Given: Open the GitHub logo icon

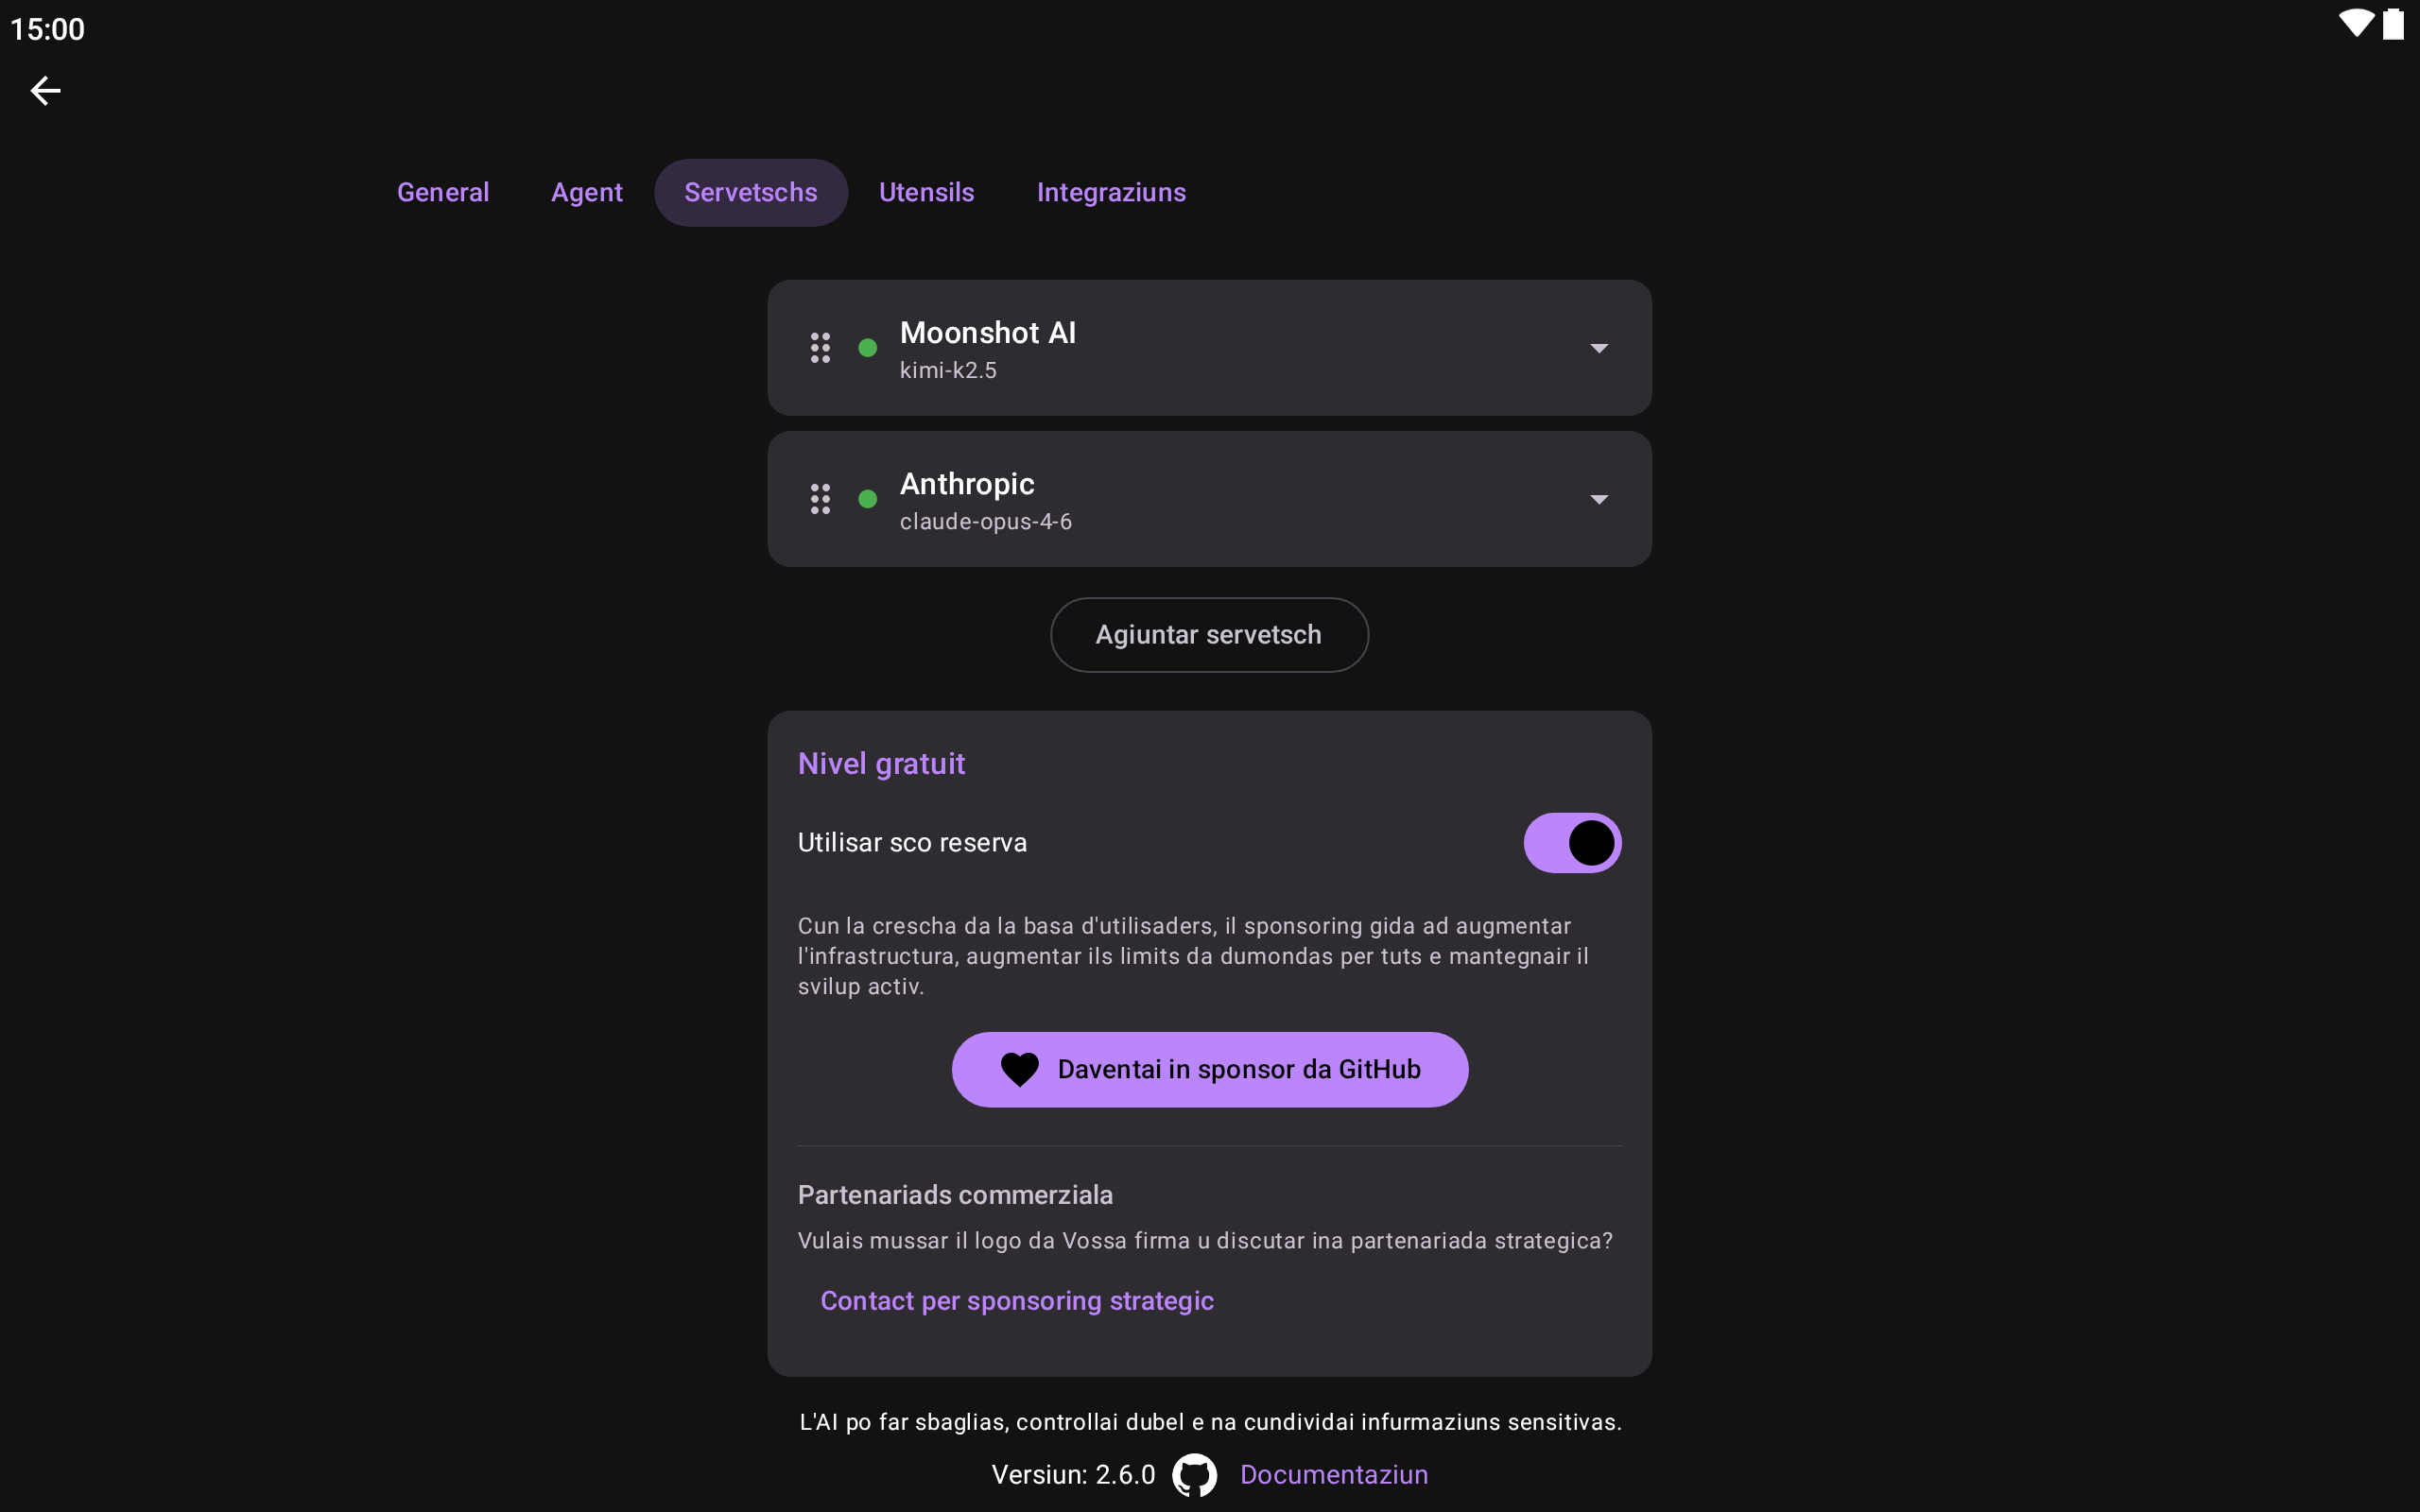Looking at the screenshot, I should pyautogui.click(x=1195, y=1475).
